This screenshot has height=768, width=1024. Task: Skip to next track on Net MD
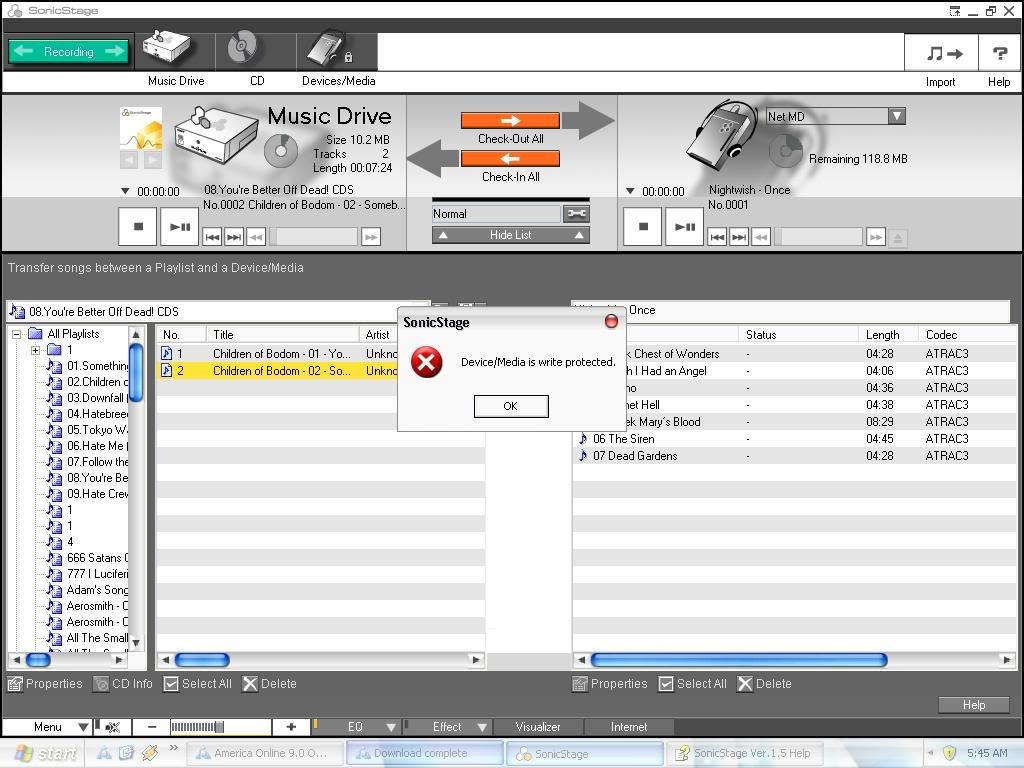739,237
